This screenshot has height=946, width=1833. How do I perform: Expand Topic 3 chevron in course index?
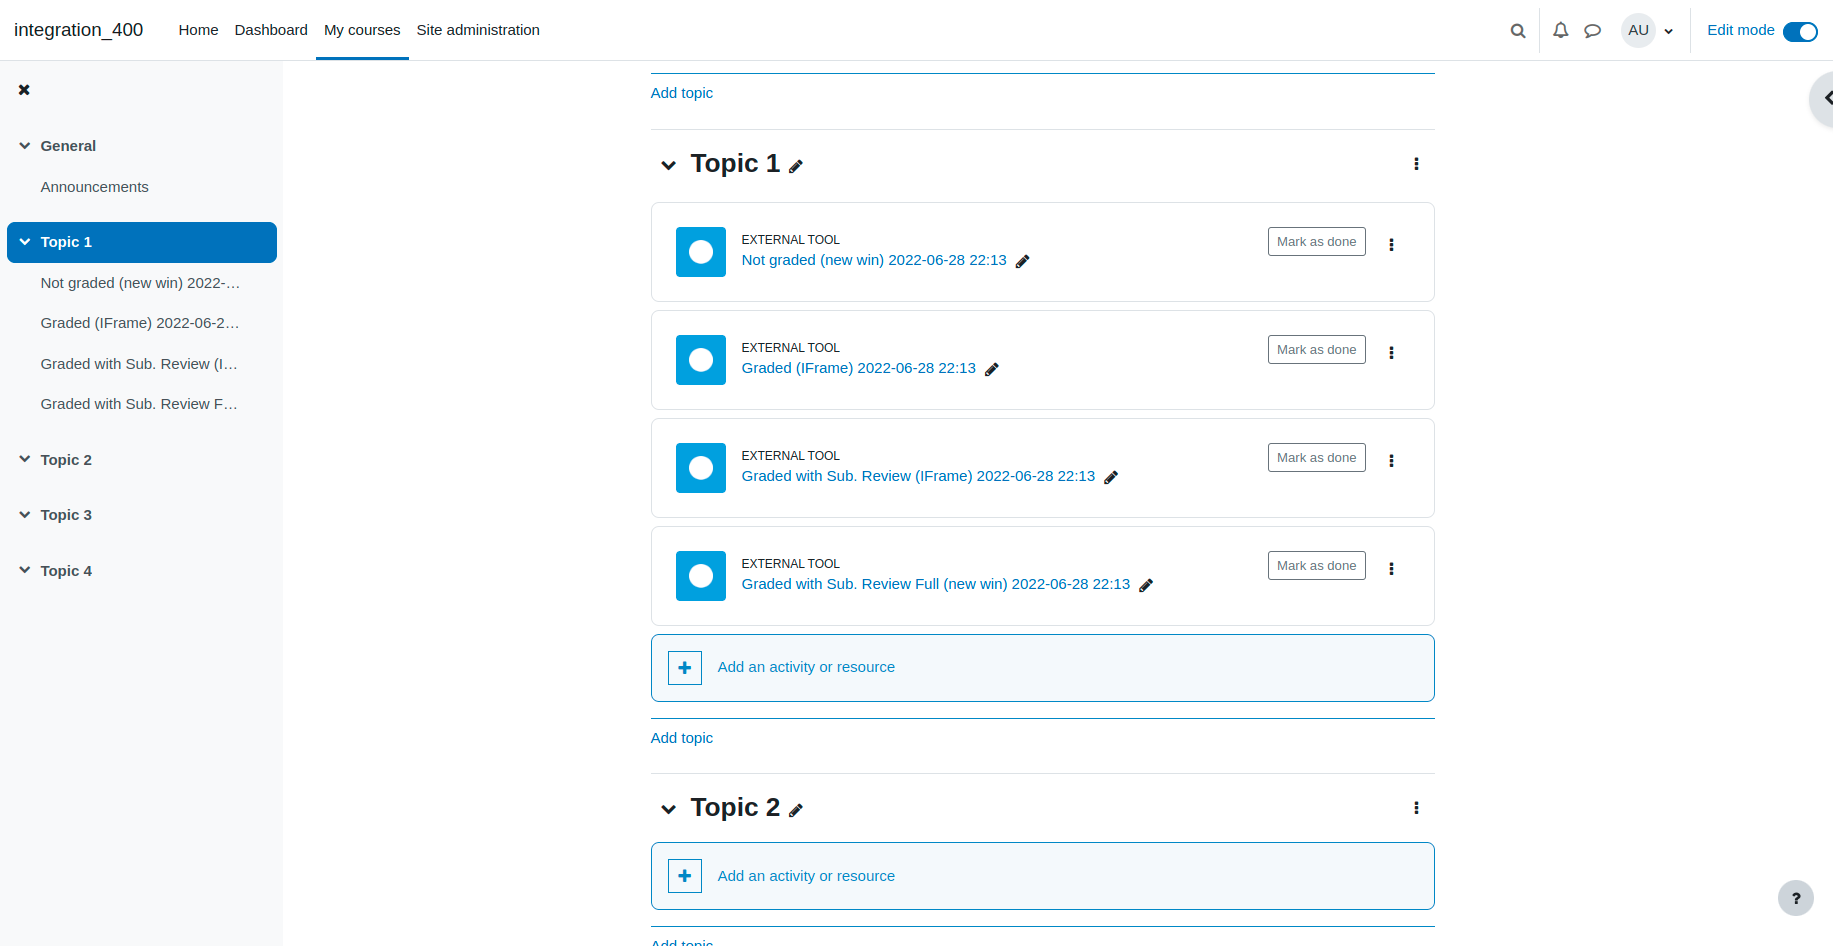click(24, 515)
